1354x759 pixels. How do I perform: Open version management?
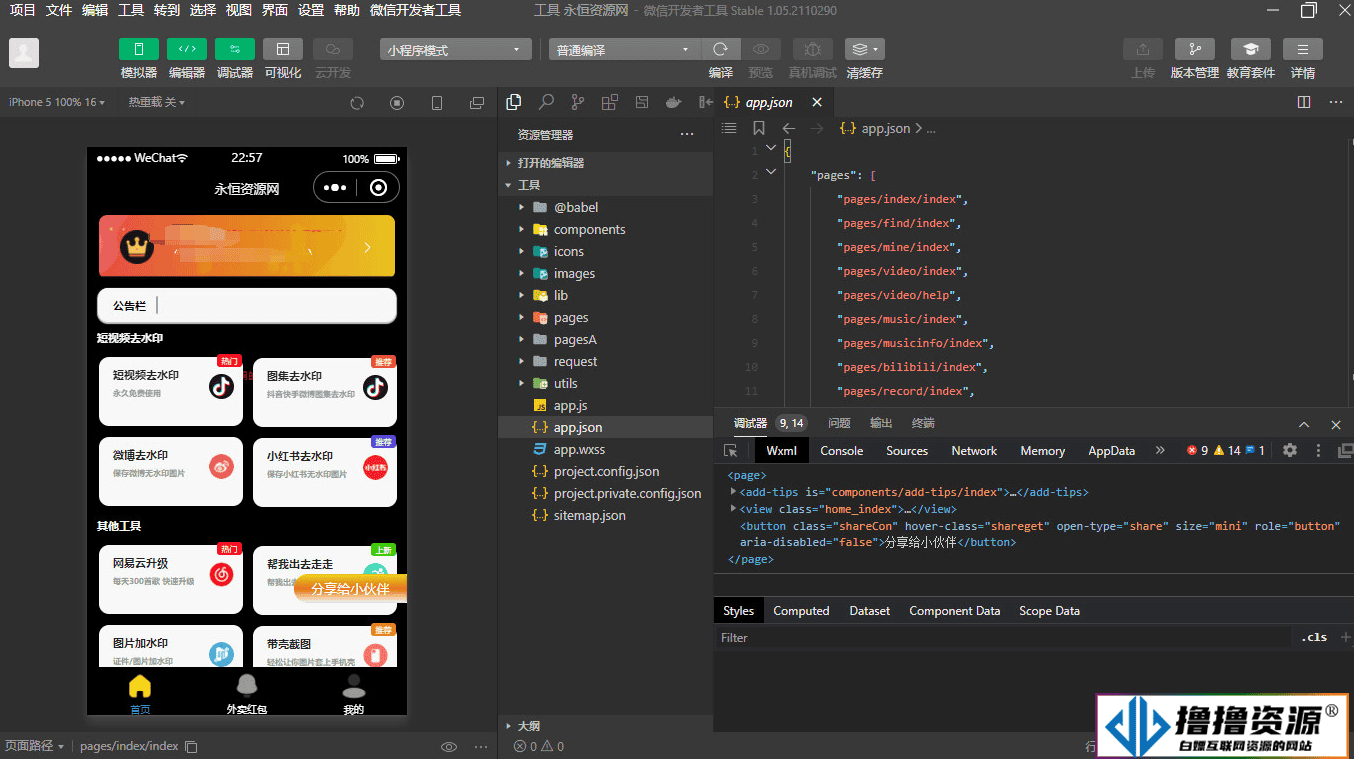tap(1195, 49)
